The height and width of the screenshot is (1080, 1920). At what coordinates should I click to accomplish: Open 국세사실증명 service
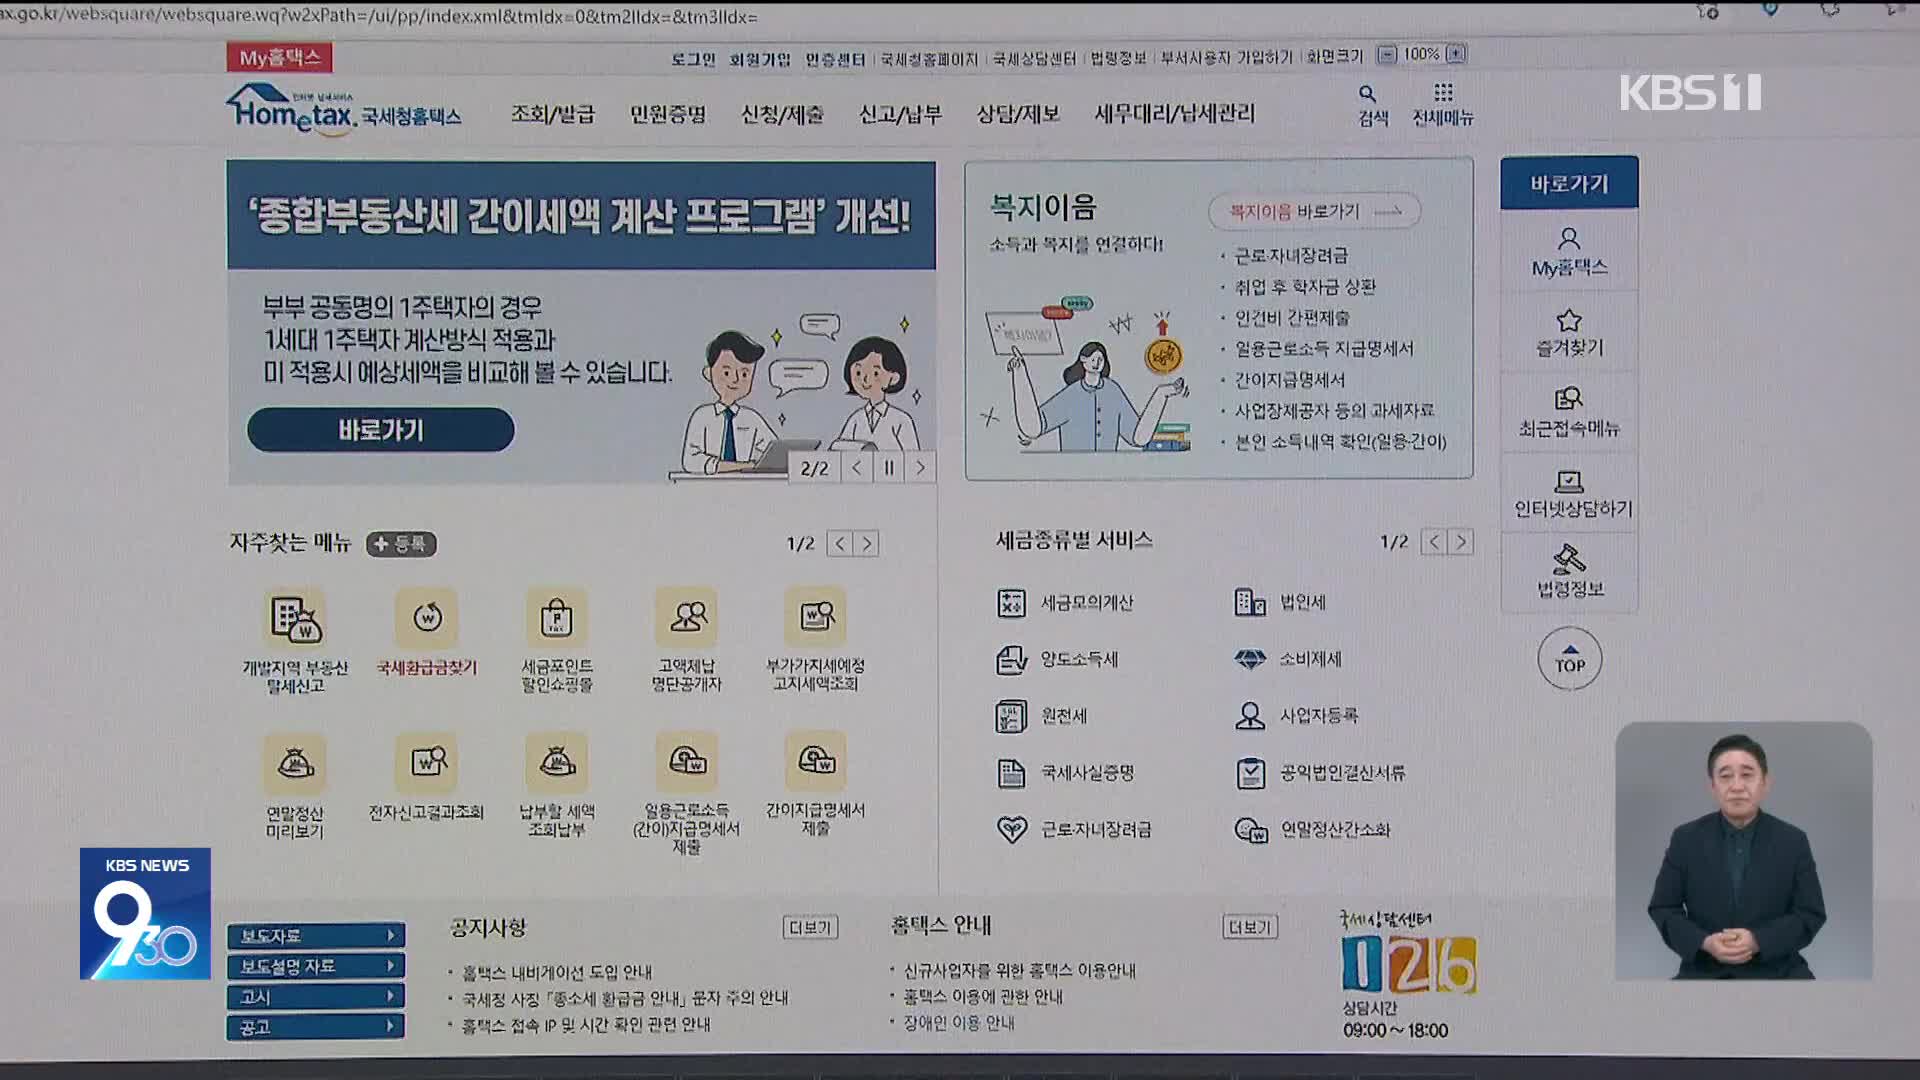pyautogui.click(x=1066, y=773)
